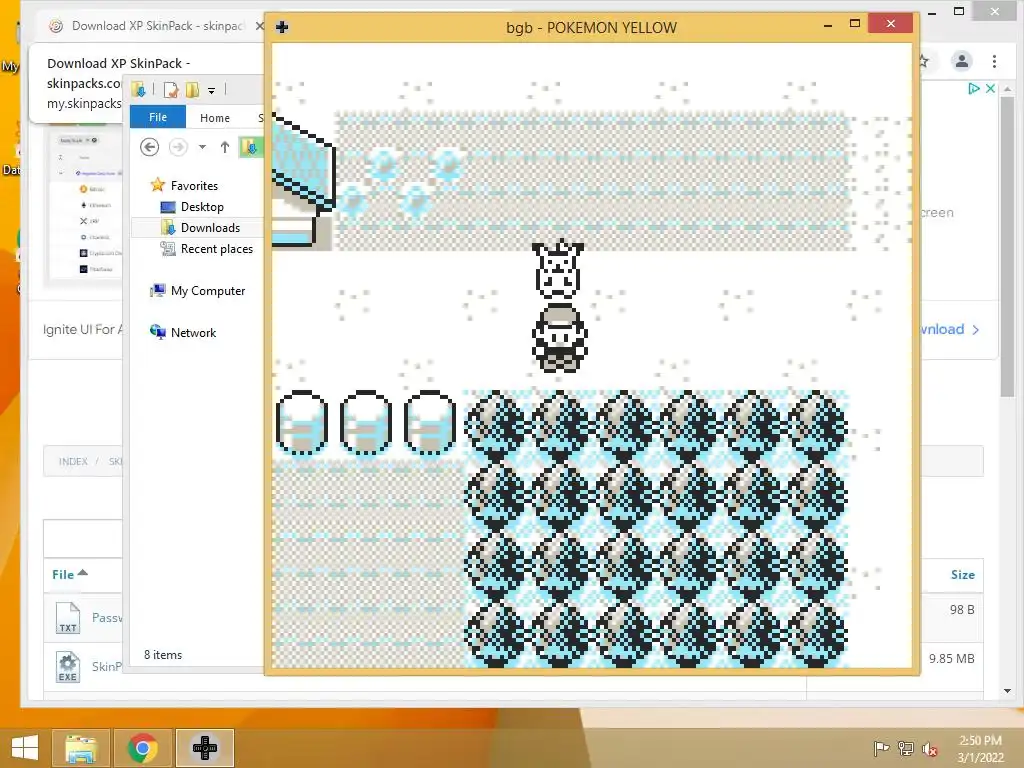The width and height of the screenshot is (1024, 768).
Task: Open Customize Quick Access Toolbar dropdown
Action: coord(212,90)
